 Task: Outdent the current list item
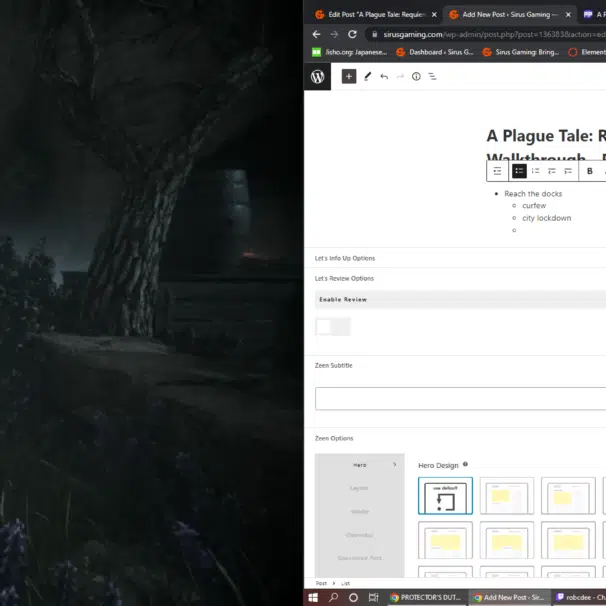(551, 171)
